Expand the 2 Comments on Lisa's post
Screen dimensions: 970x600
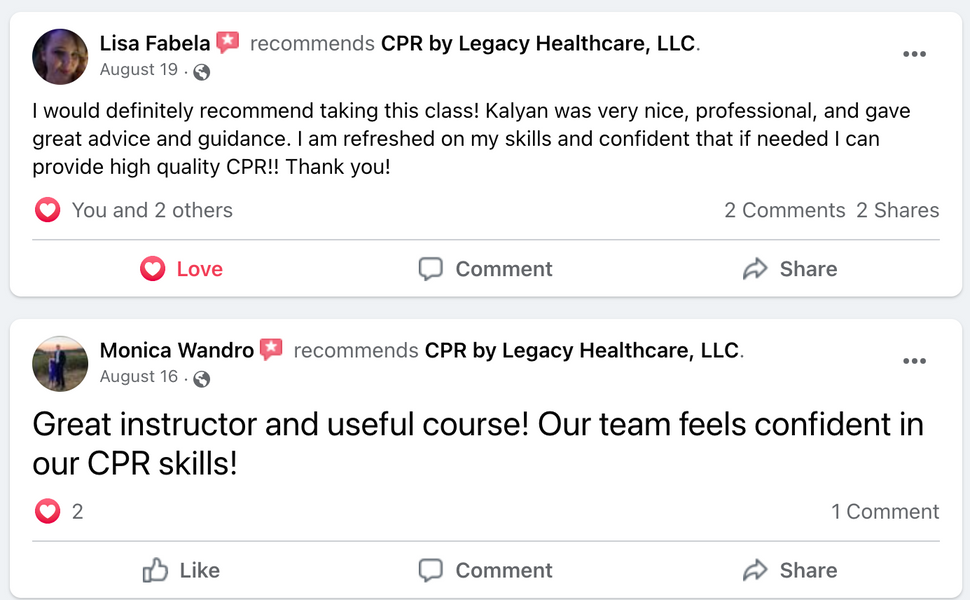[785, 210]
